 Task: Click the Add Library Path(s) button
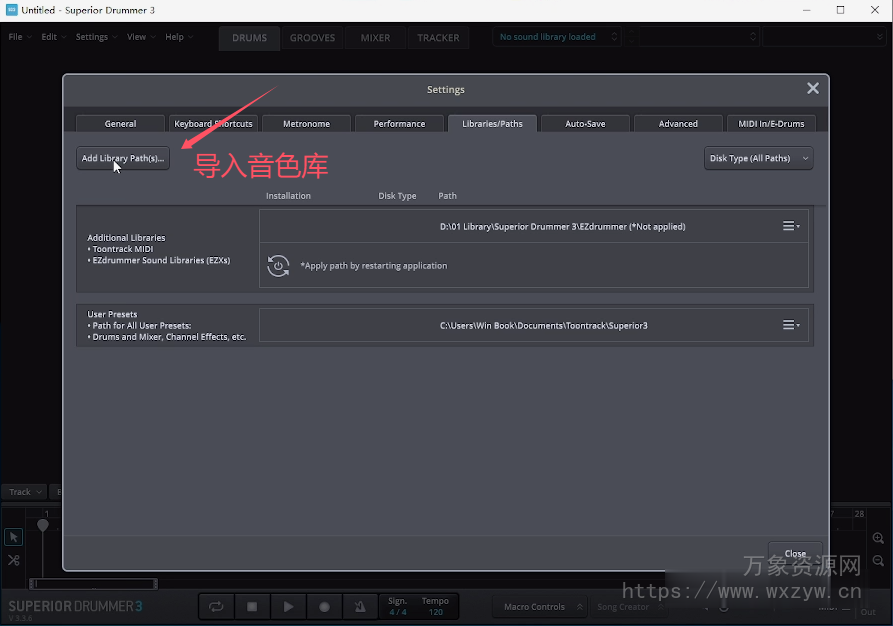click(122, 158)
